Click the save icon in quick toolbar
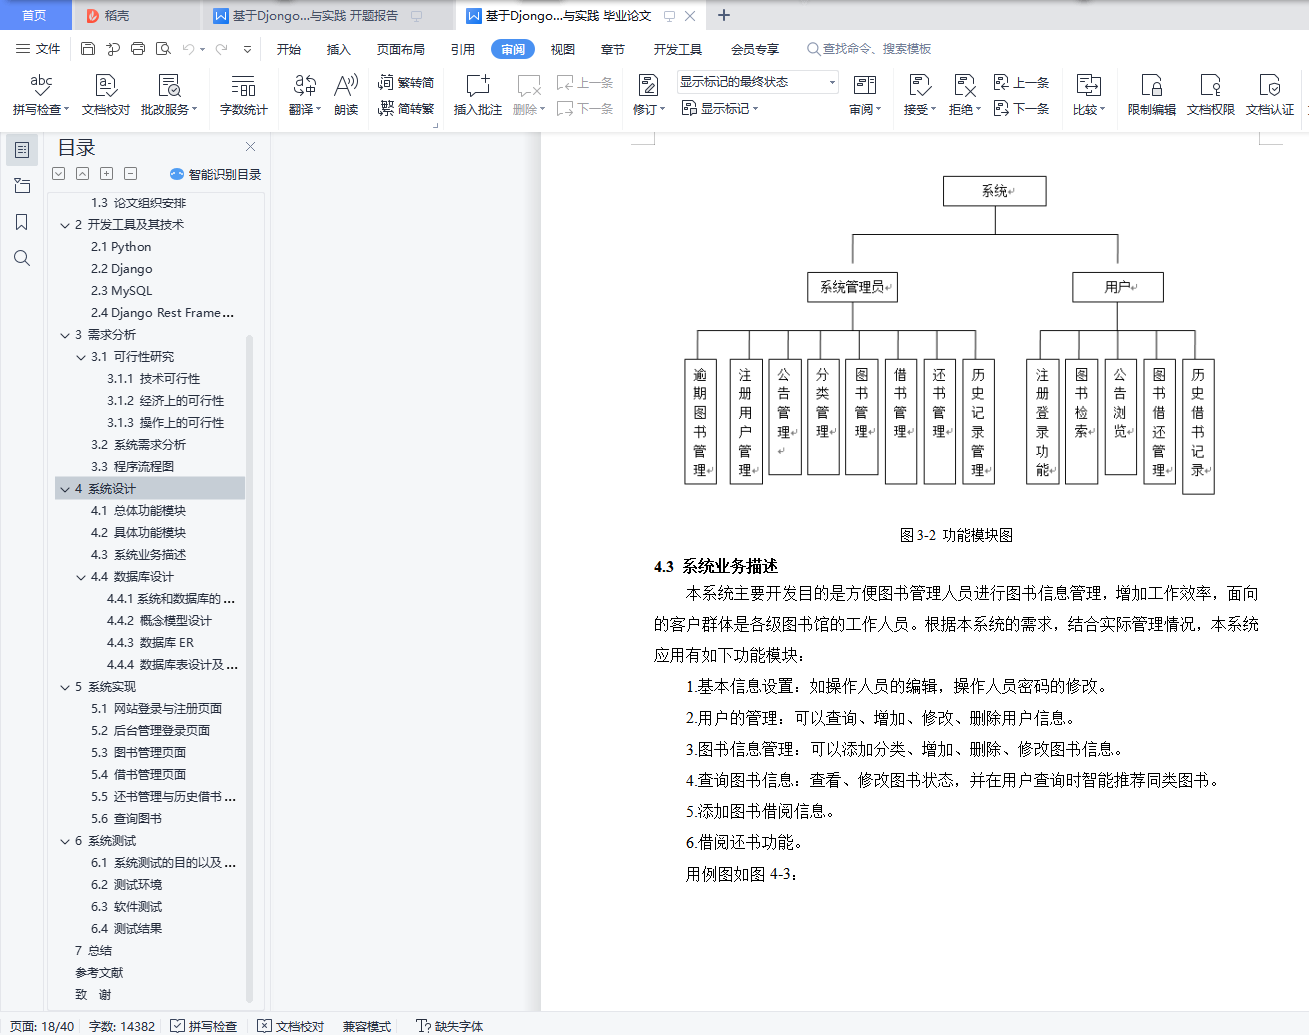Viewport: 1309px width, 1035px height. click(x=88, y=48)
